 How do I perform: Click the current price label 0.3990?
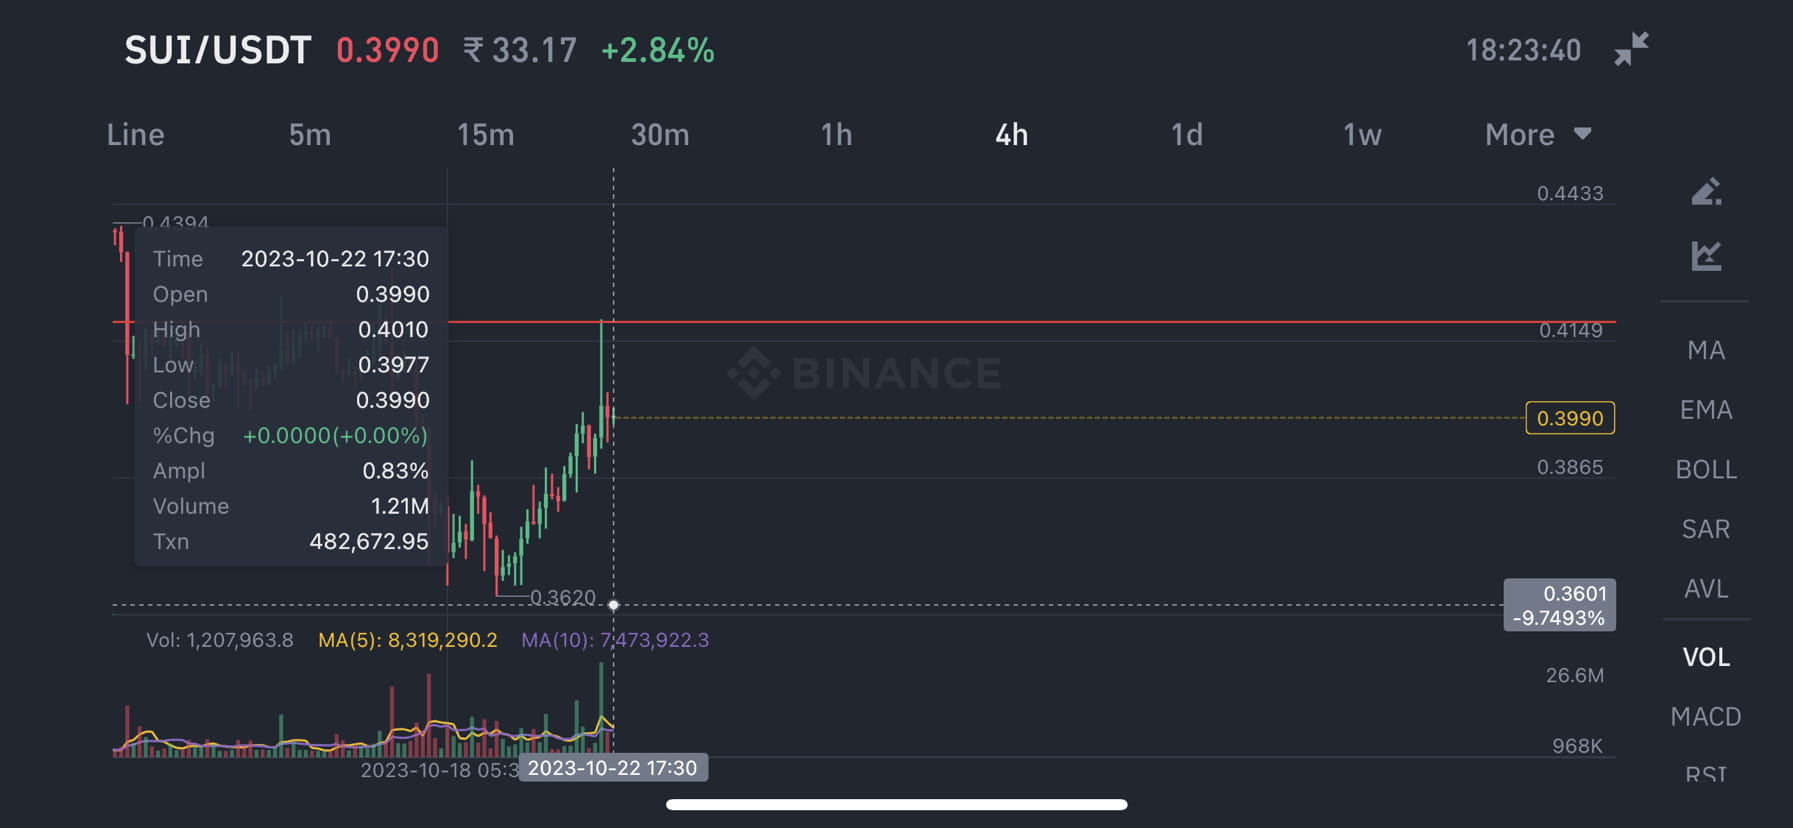(x=1569, y=418)
